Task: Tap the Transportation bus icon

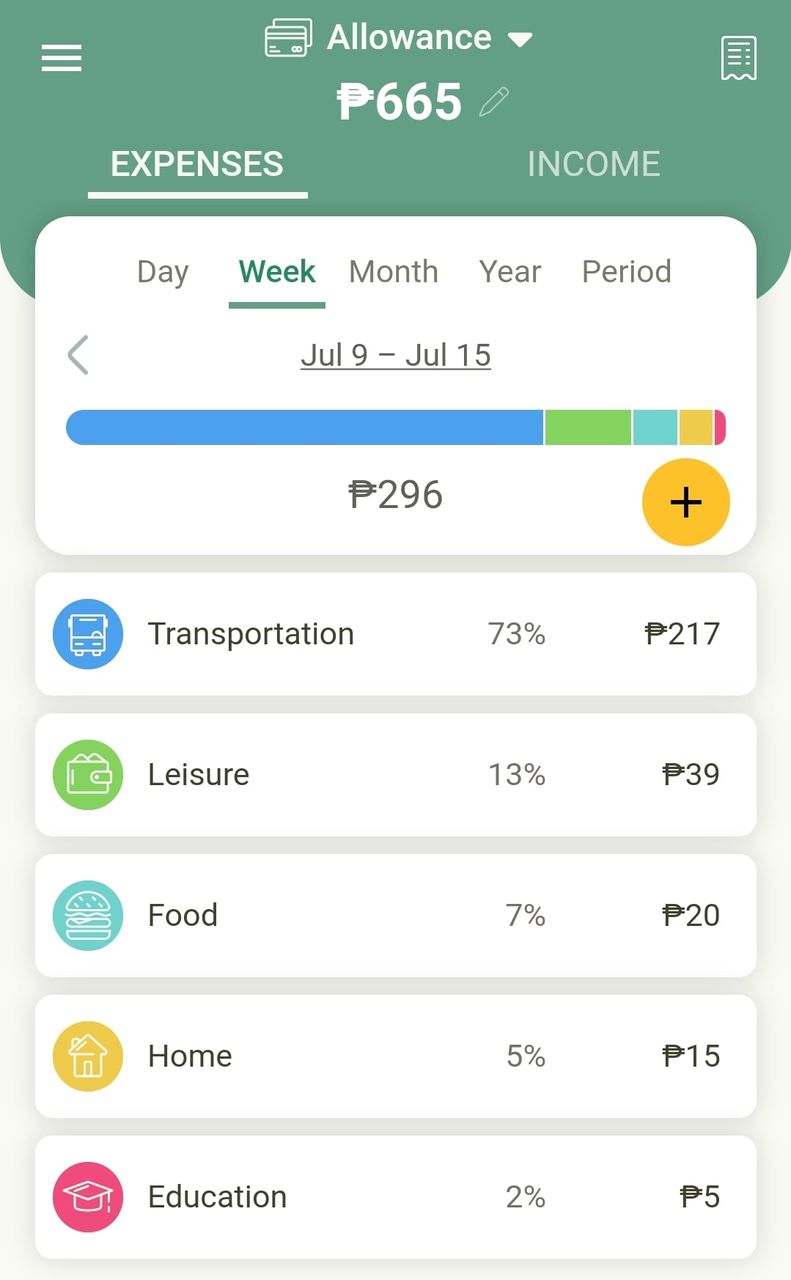Action: [88, 634]
